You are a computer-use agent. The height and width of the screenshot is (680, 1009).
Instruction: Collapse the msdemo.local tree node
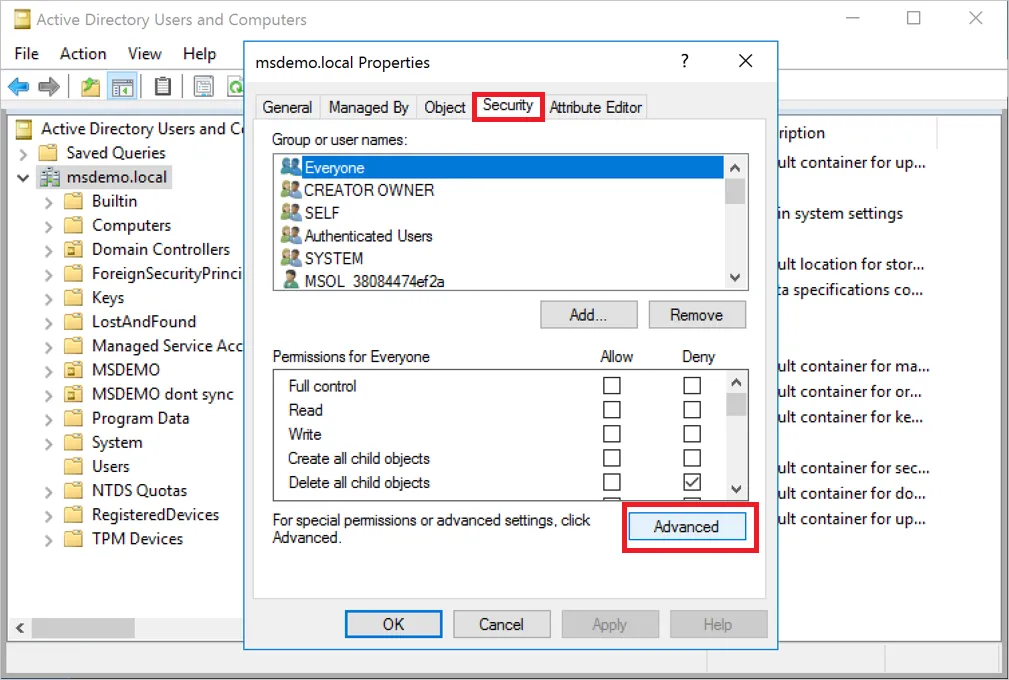tap(23, 178)
